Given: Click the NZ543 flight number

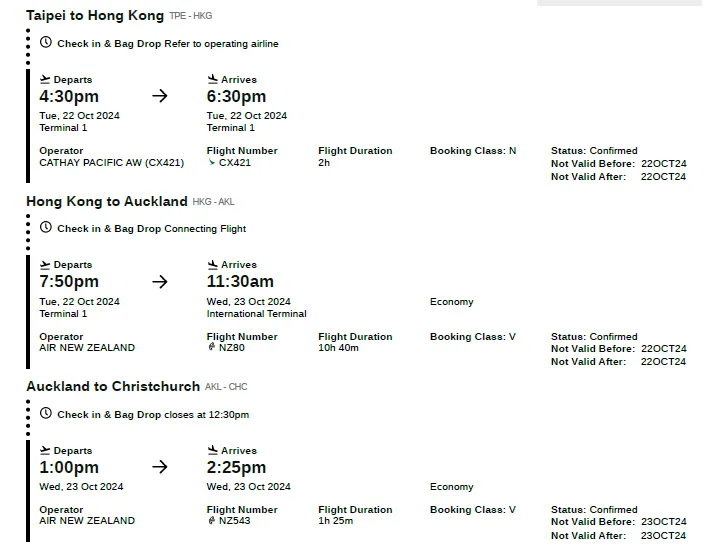Looking at the screenshot, I should [235, 521].
